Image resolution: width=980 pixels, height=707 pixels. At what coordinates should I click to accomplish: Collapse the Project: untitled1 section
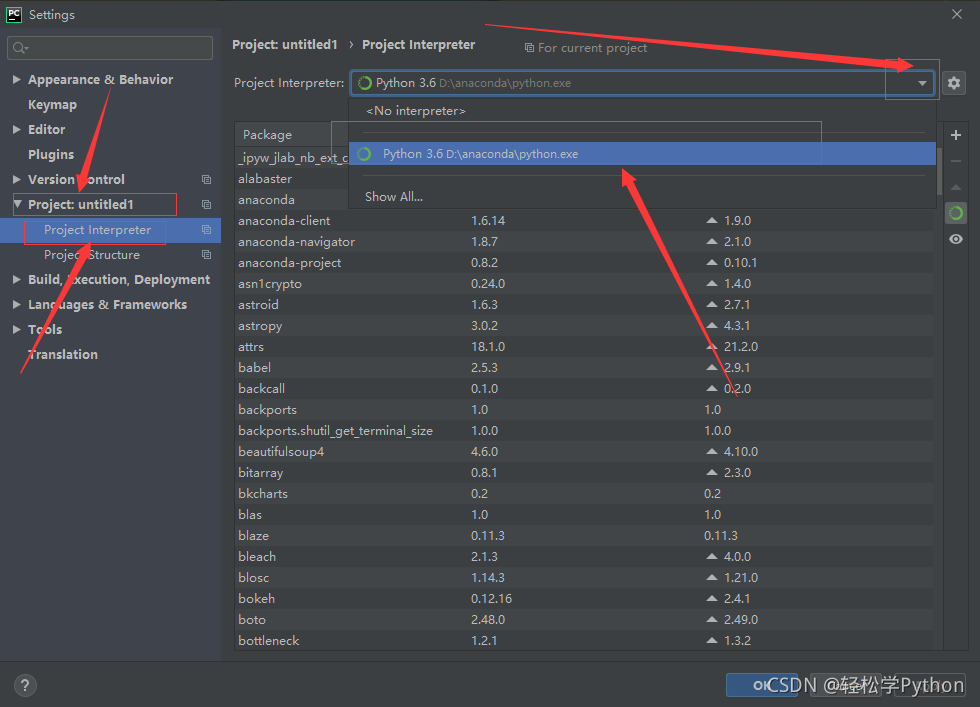pyautogui.click(x=18, y=204)
